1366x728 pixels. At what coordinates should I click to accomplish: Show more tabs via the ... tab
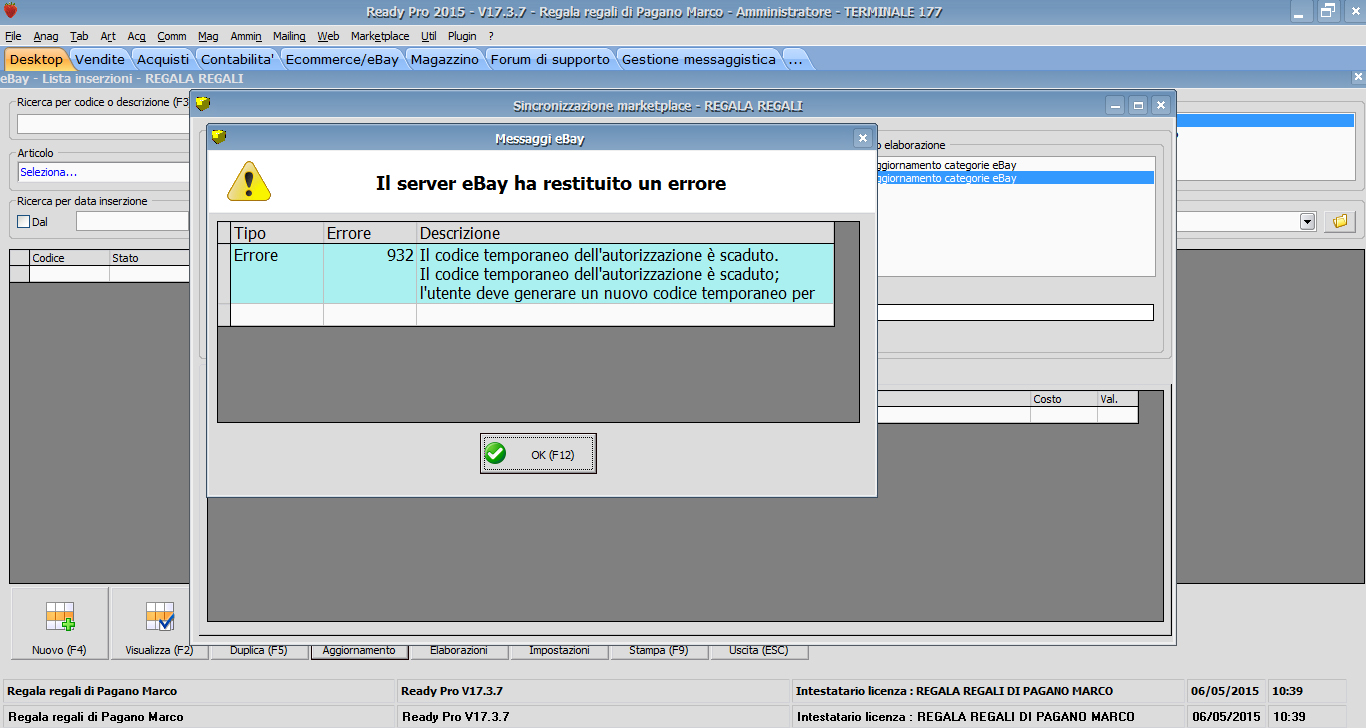pos(796,59)
